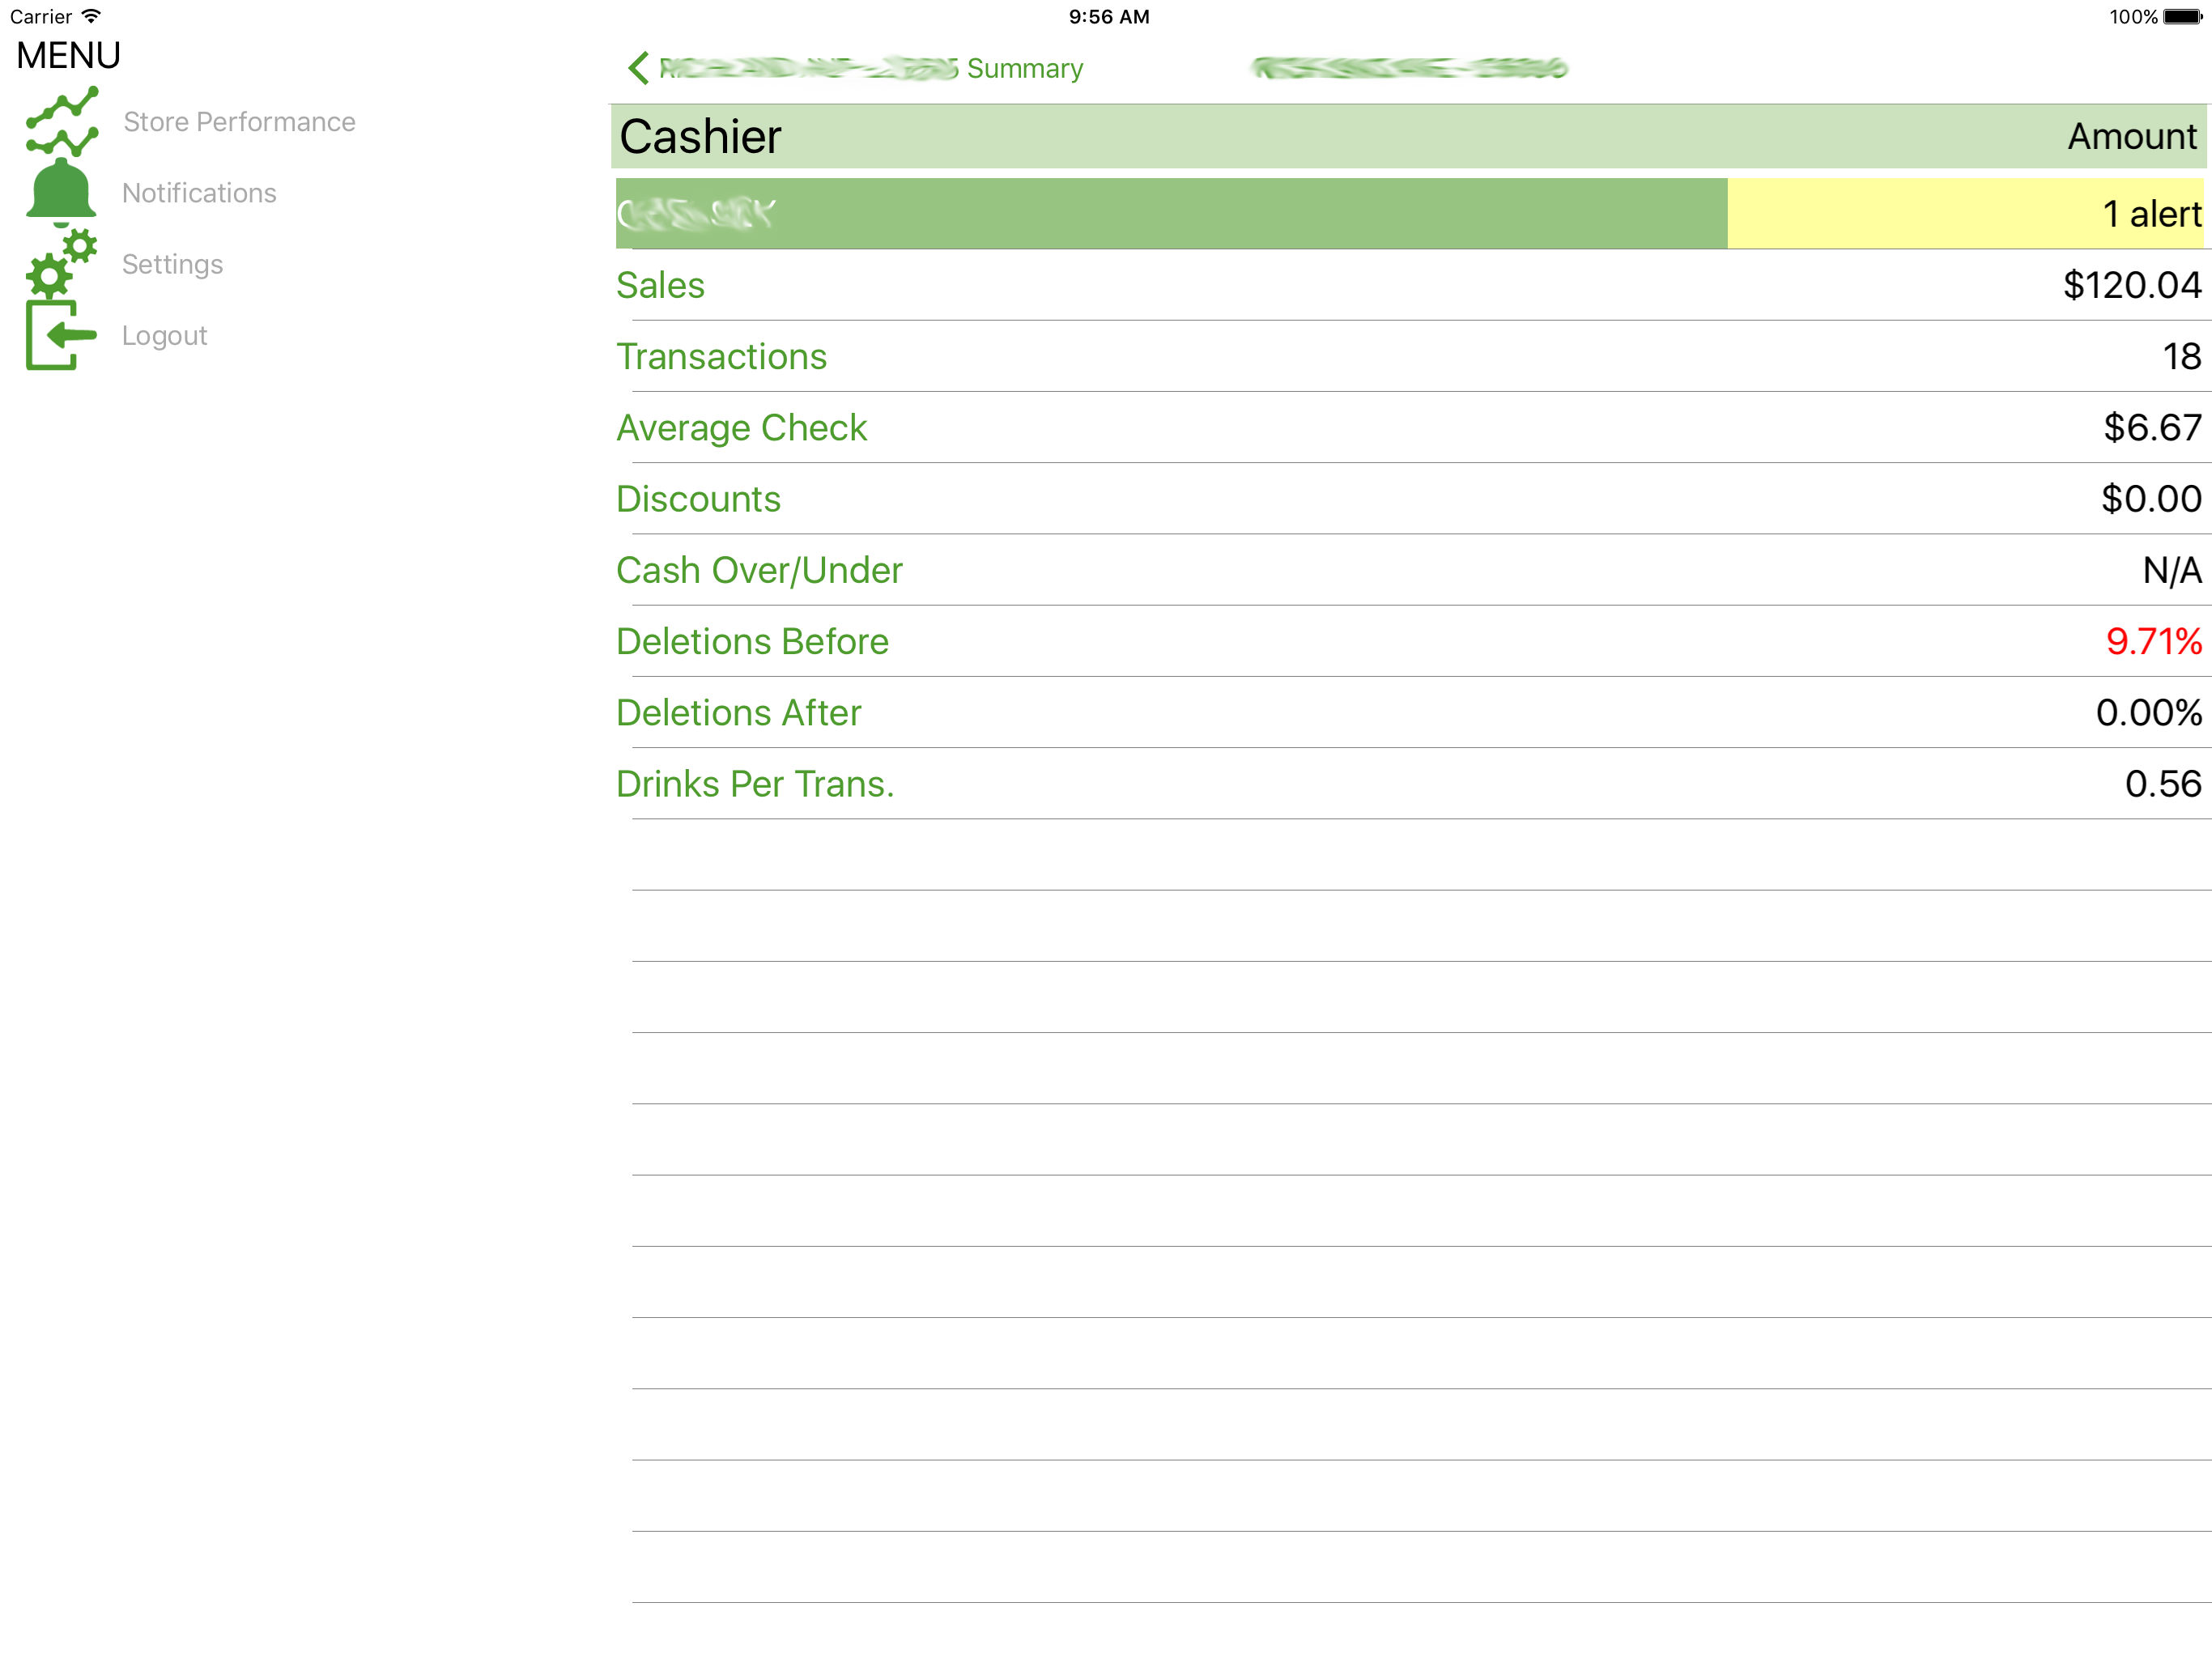Viewport: 2212px width, 1658px height.
Task: Select the Cash Over/Under label
Action: 759,570
